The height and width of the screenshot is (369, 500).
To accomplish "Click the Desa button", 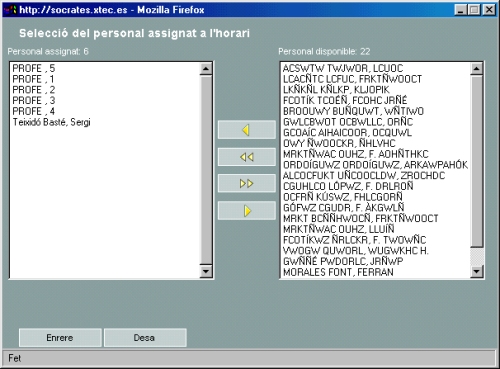I will (145, 338).
